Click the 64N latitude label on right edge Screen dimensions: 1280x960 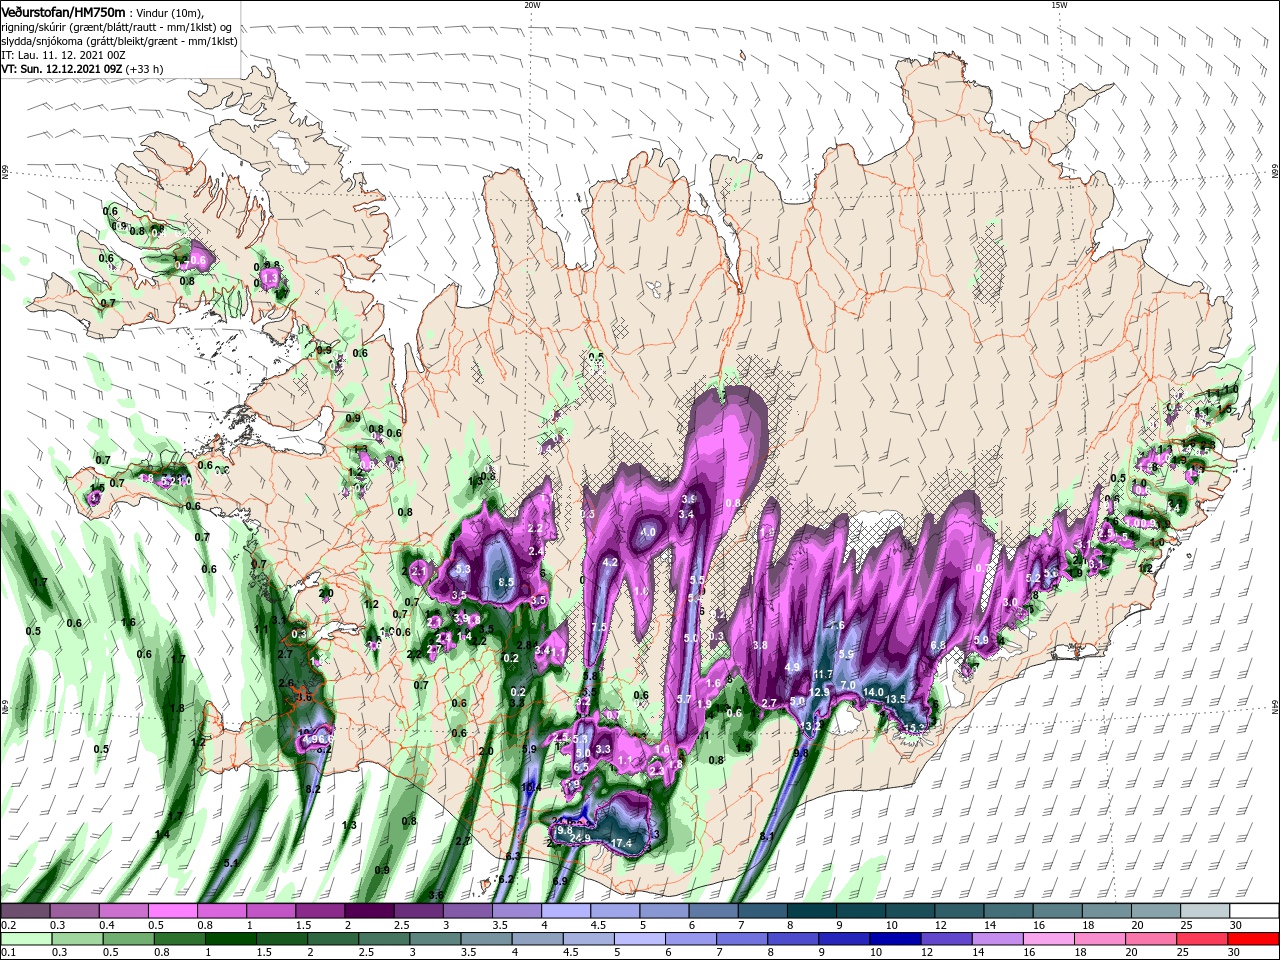[x=1275, y=707]
